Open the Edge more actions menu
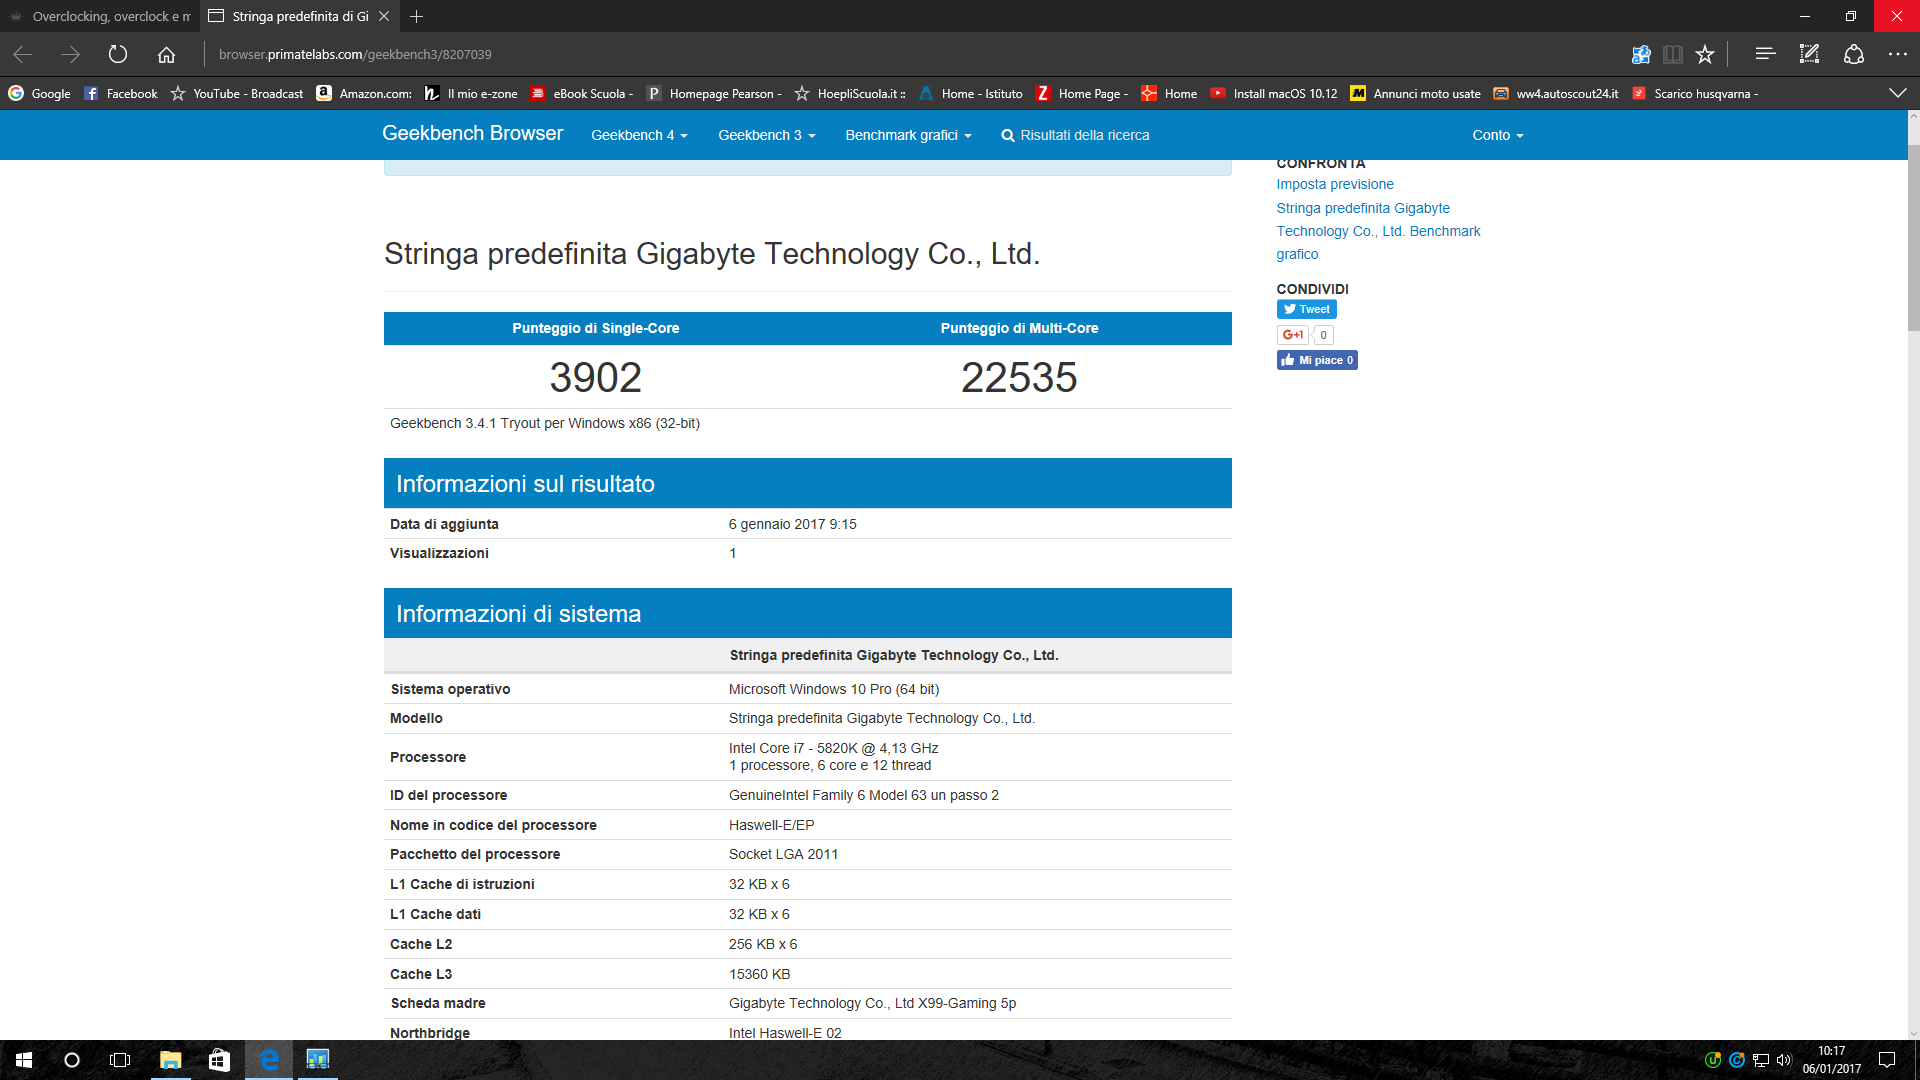 click(1897, 55)
